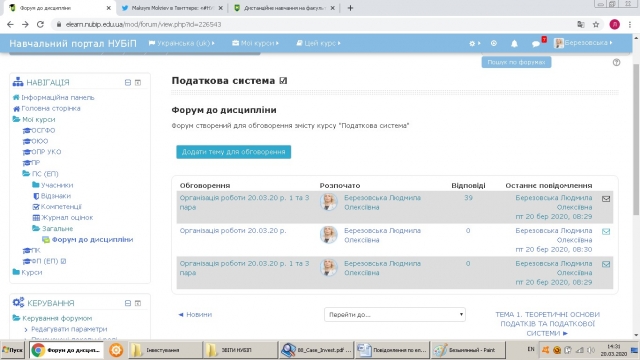This screenshot has height=360, width=640.
Task: Open the notifications bell icon
Action: [x=514, y=43]
